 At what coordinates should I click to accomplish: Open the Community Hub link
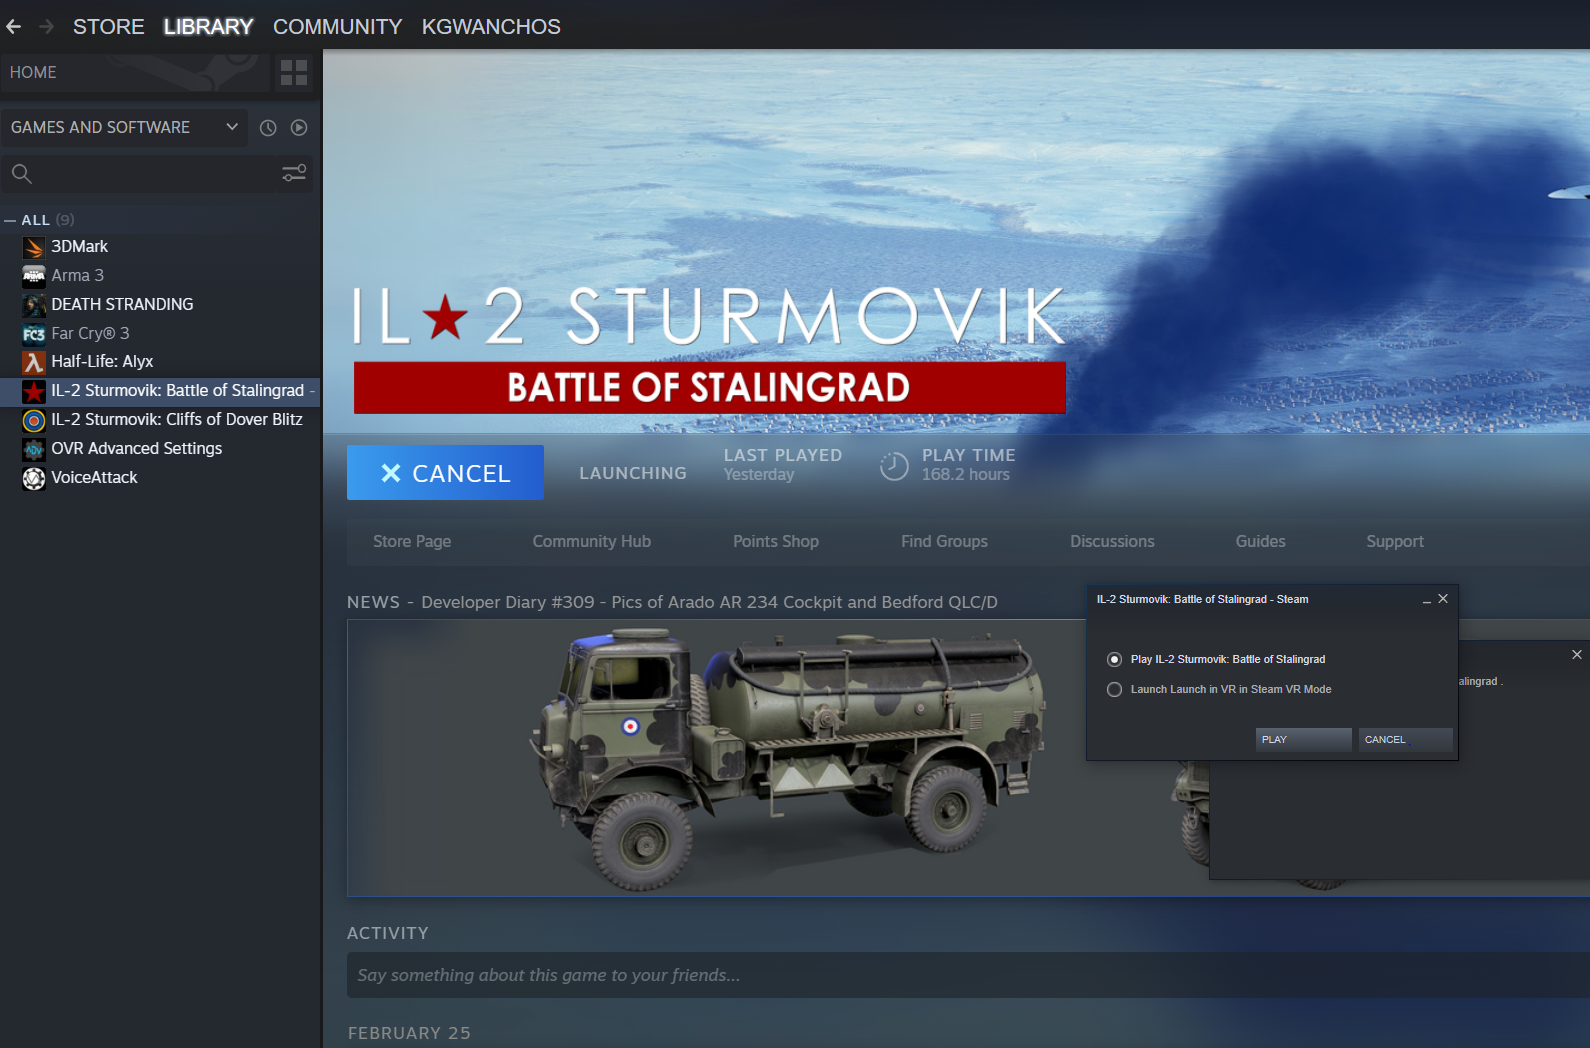592,541
